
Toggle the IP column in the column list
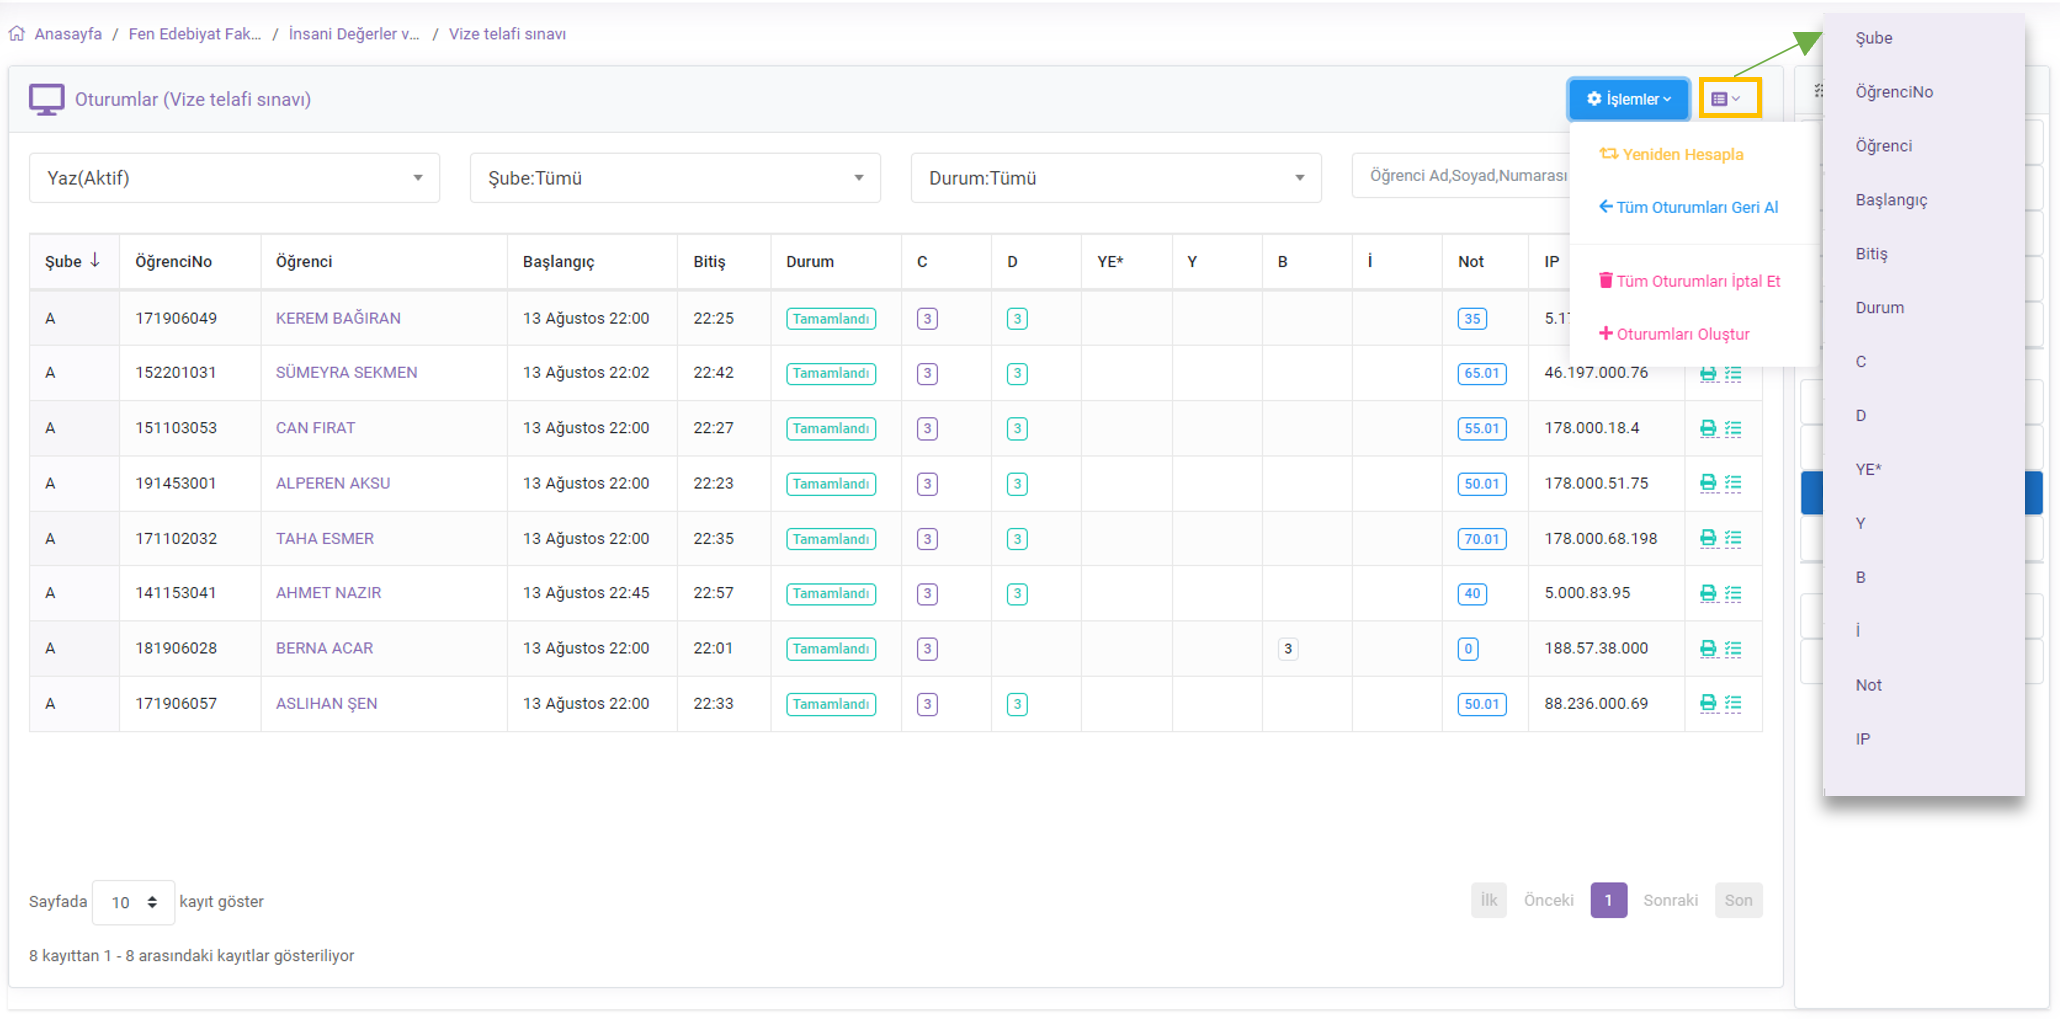(x=1862, y=739)
